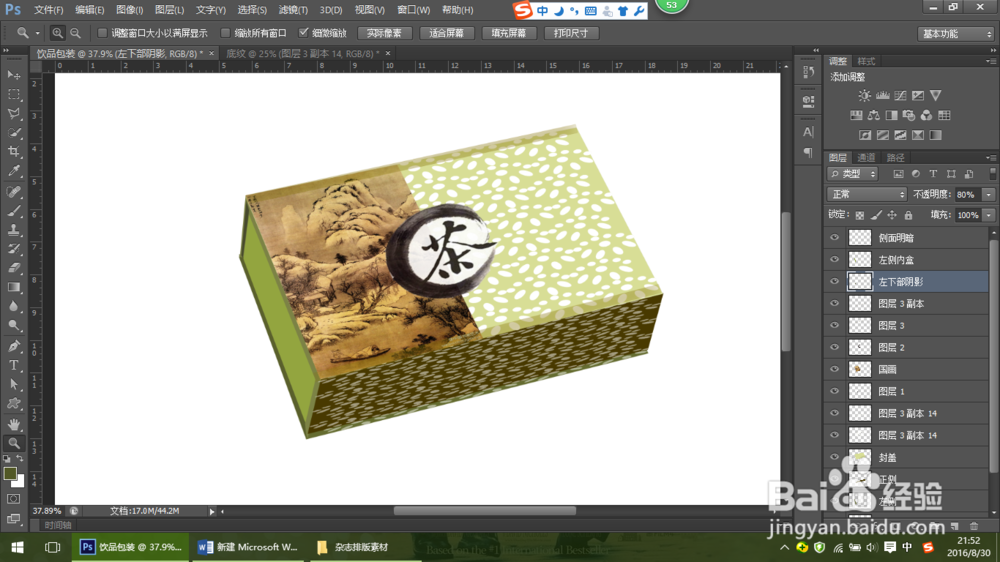The height and width of the screenshot is (562, 1000).
Task: Click the 打印尺寸 button
Action: point(571,33)
